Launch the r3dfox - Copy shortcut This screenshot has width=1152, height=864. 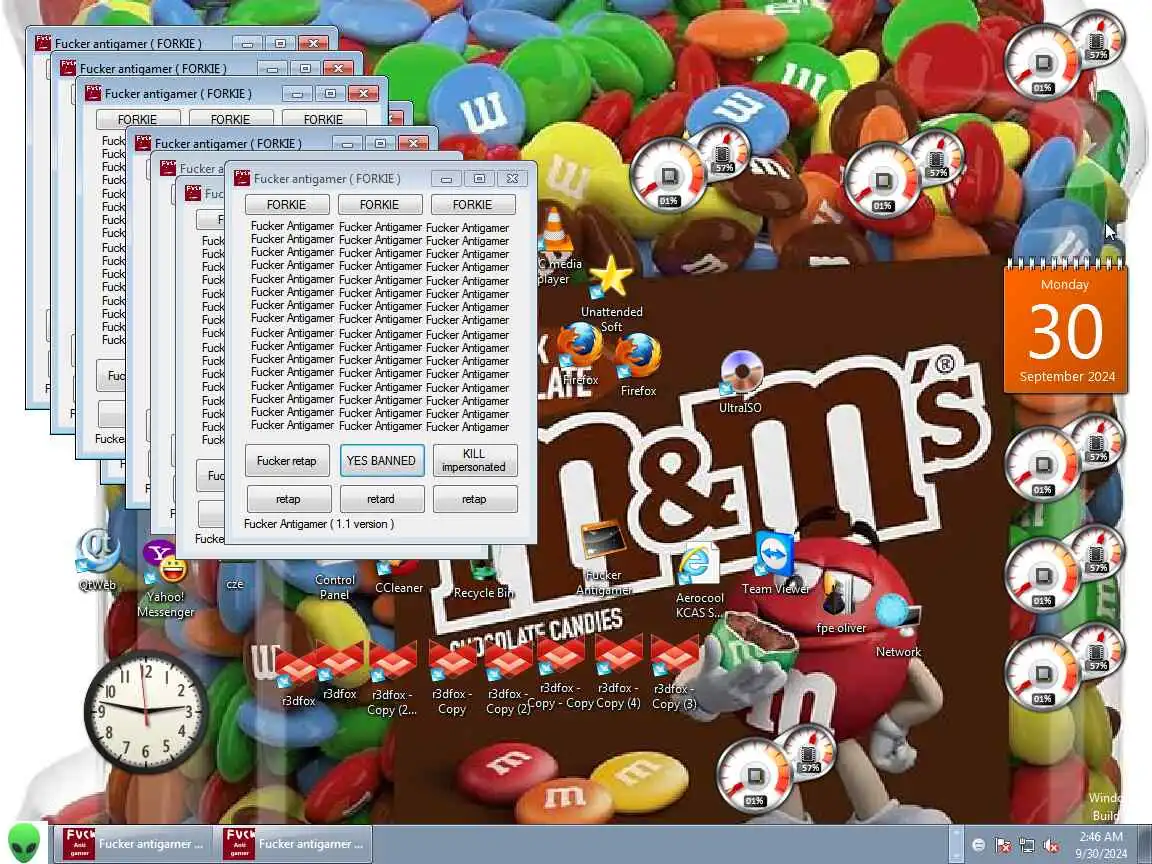[x=452, y=676]
